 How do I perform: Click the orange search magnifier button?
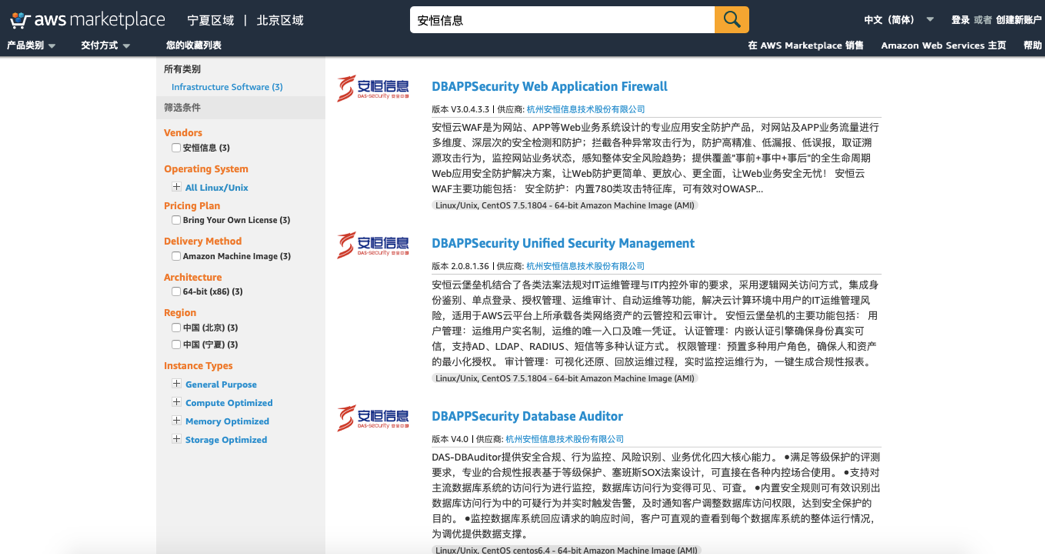731,19
